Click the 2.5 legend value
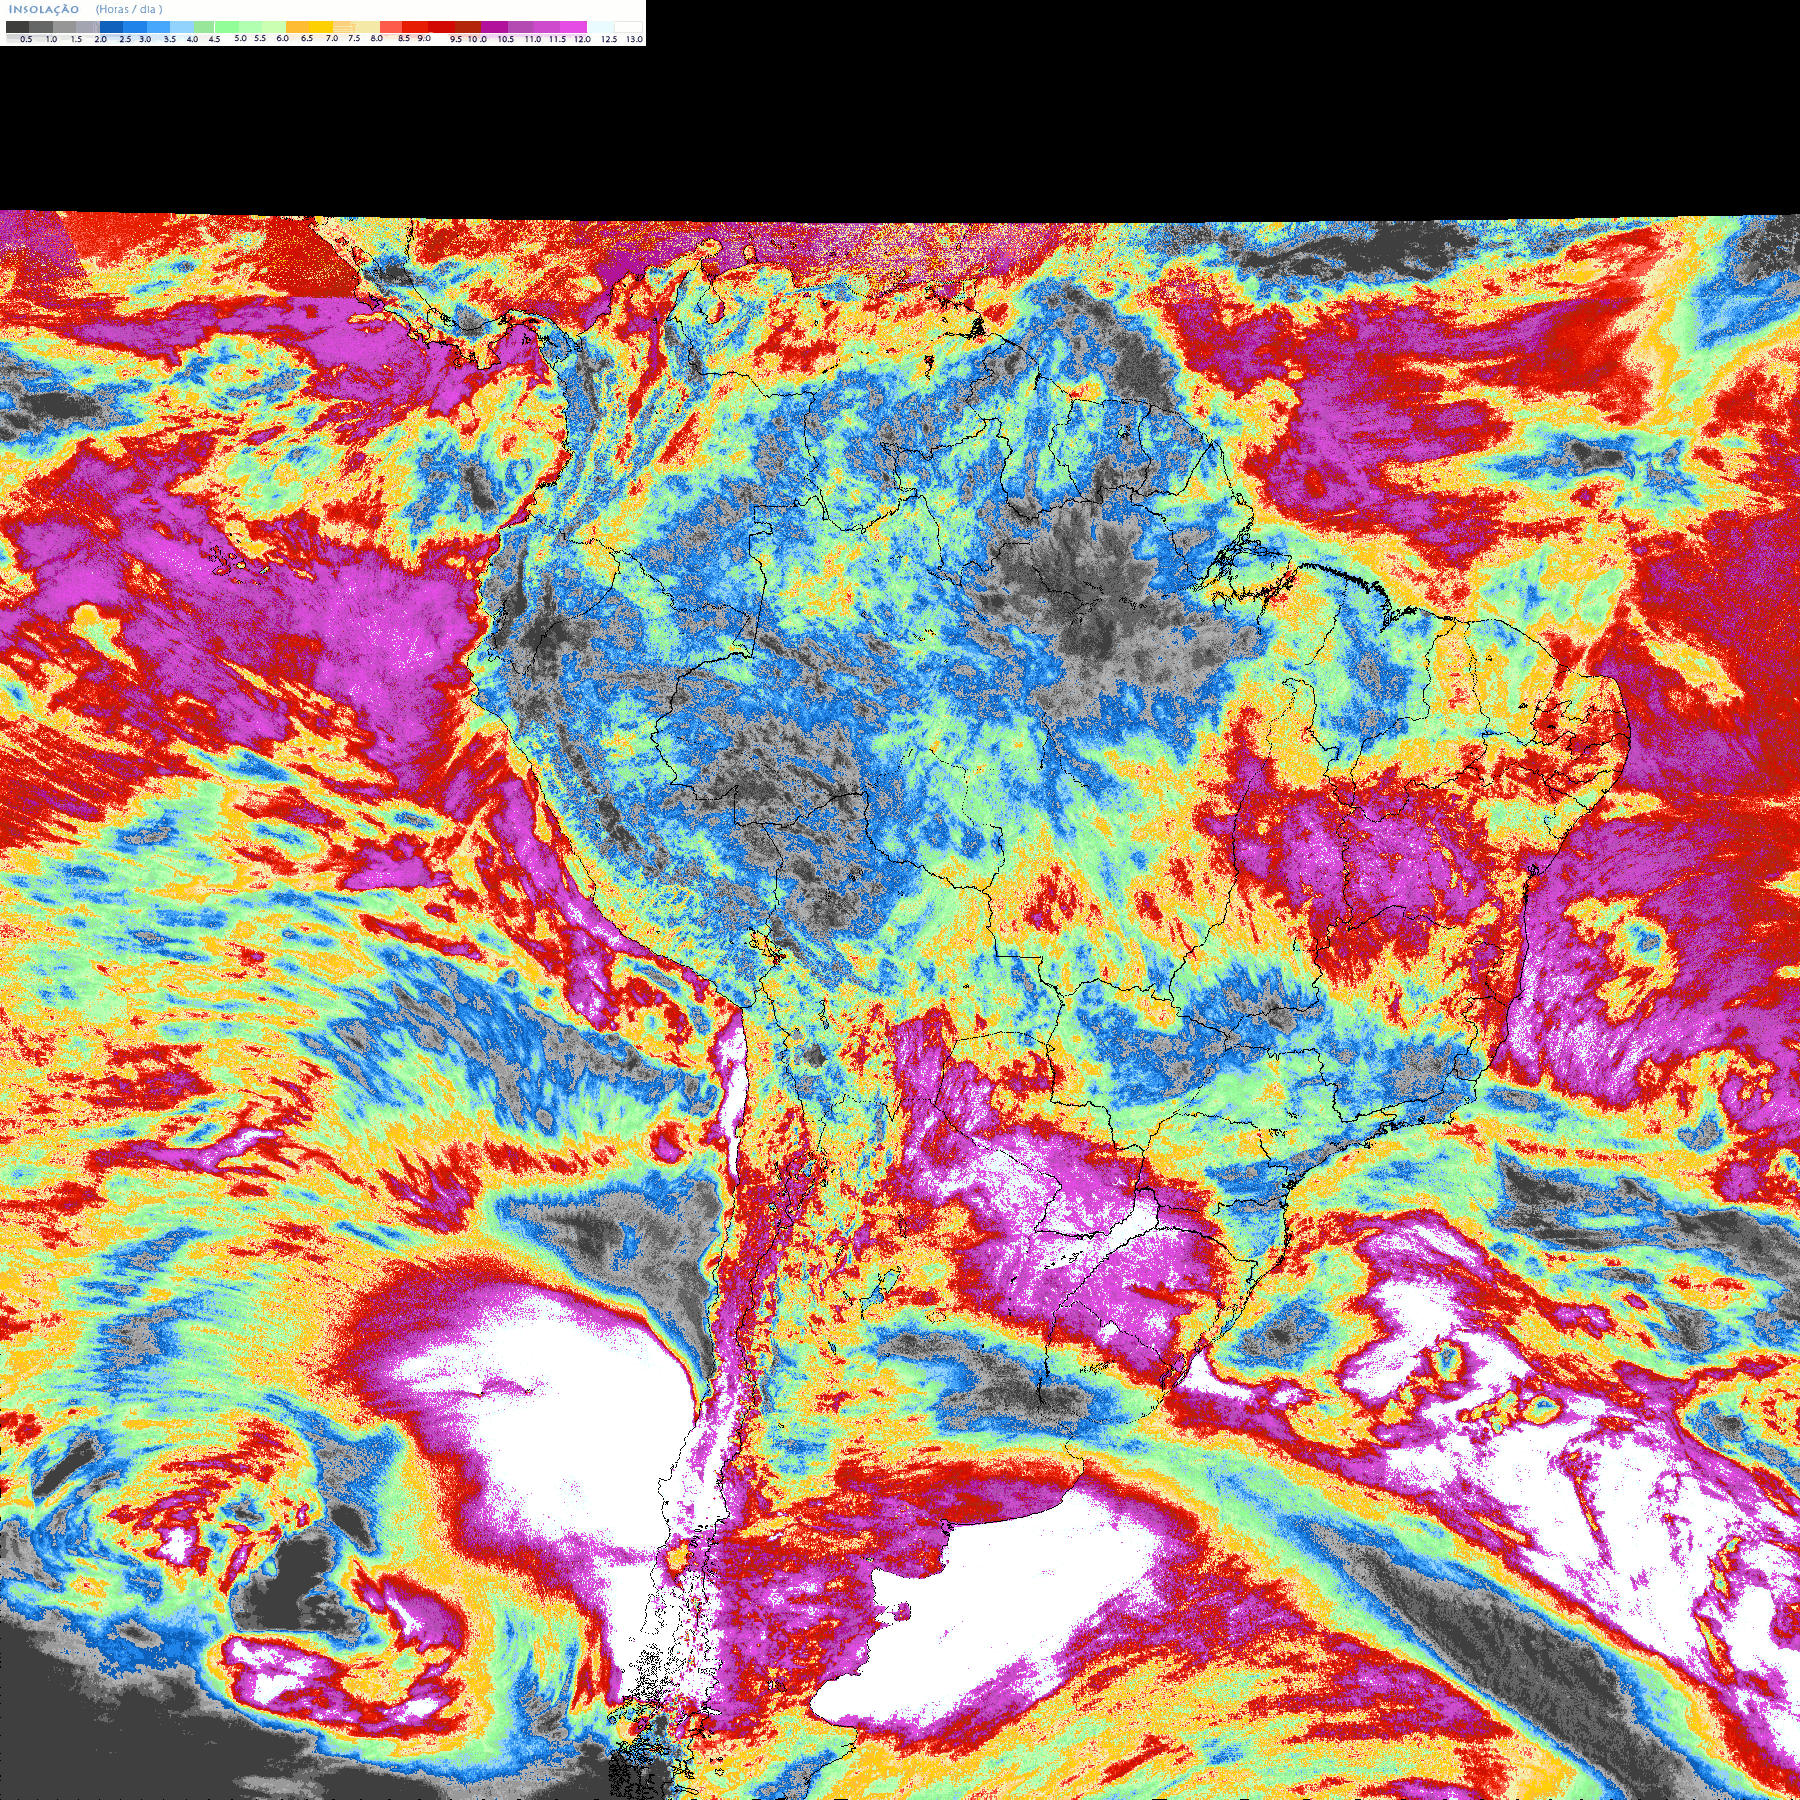1800x1800 pixels. click(x=125, y=39)
